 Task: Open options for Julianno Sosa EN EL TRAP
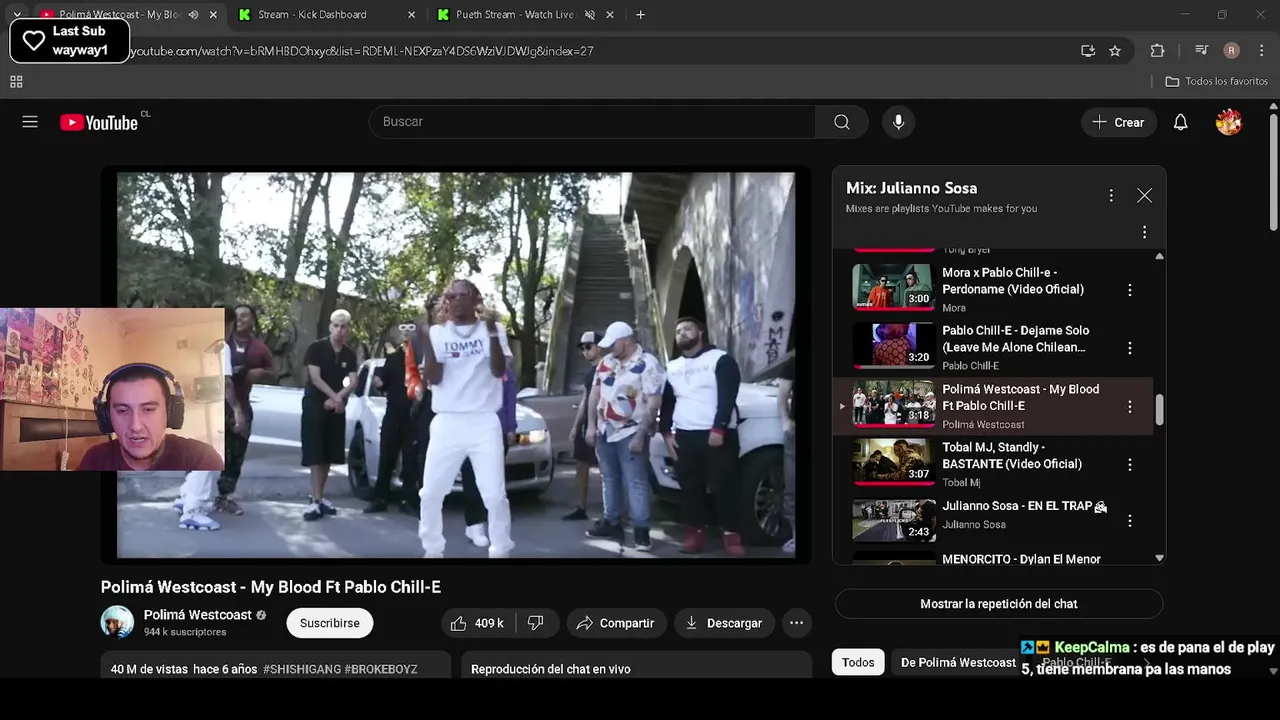1130,521
